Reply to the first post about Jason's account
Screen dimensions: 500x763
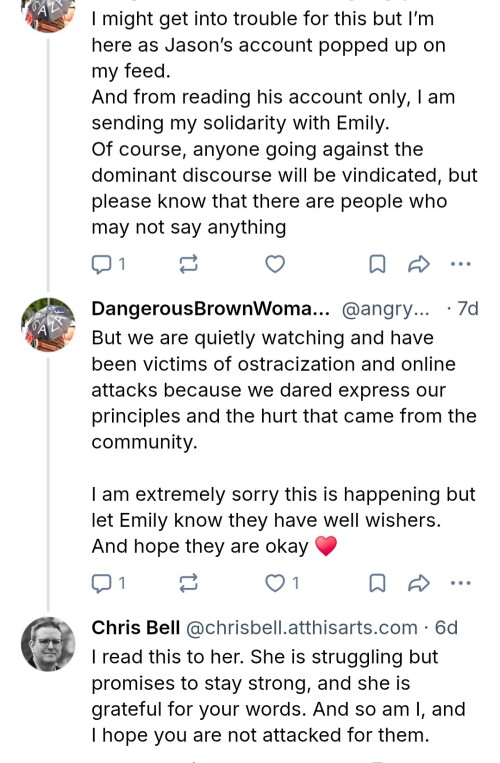point(108,264)
